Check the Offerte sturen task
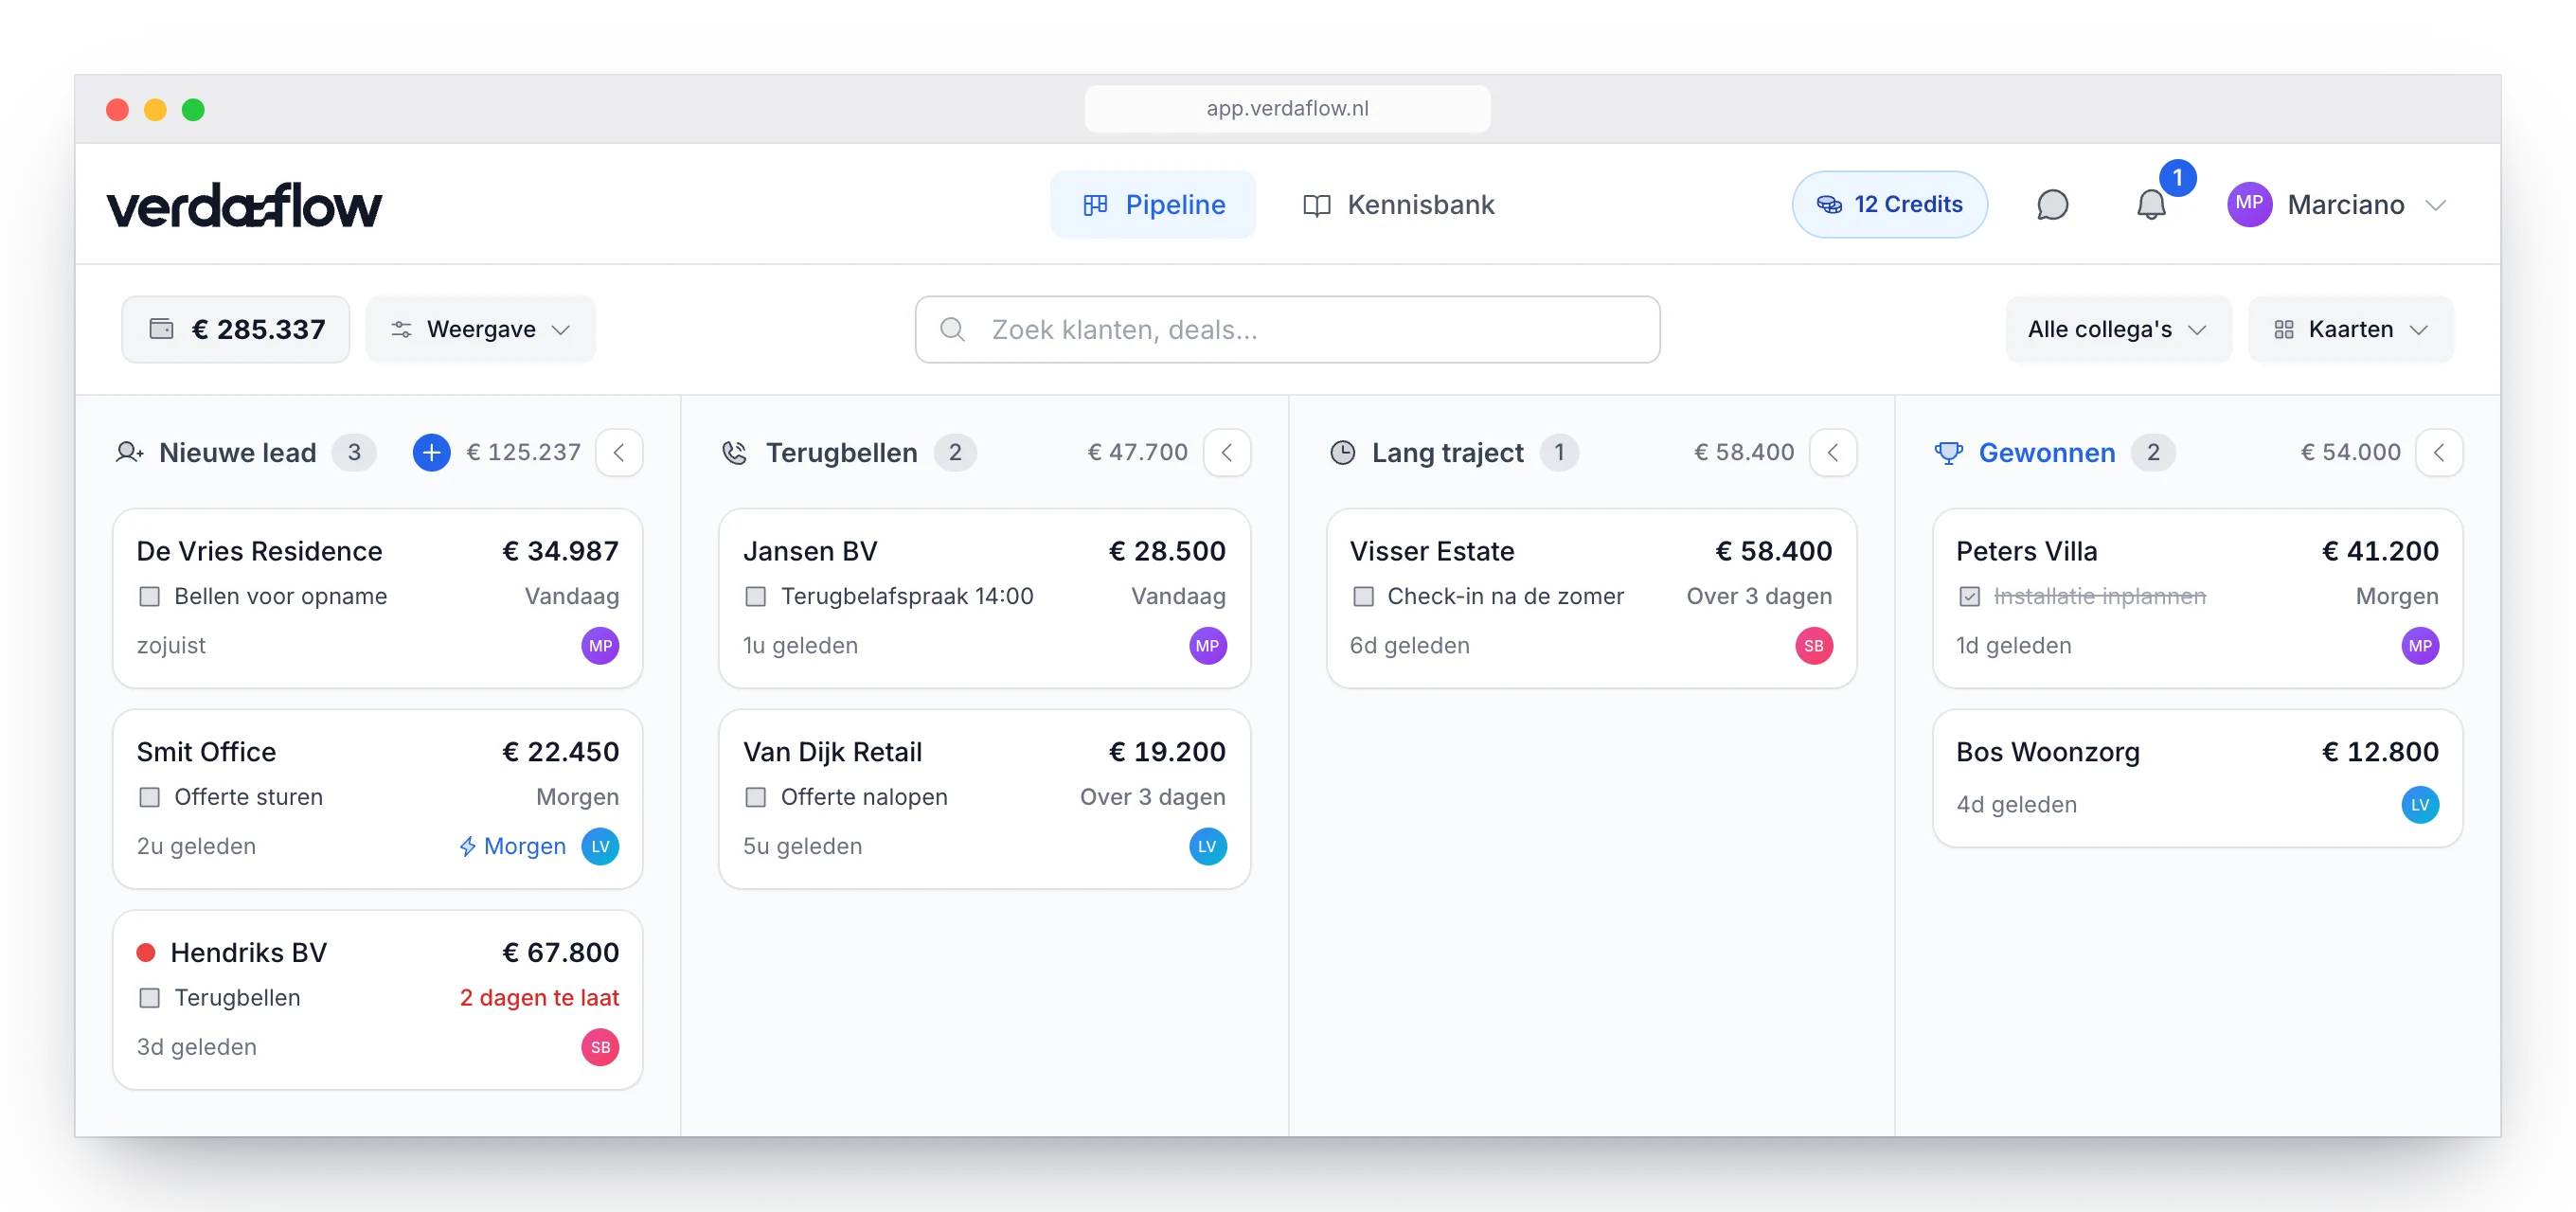The width and height of the screenshot is (2576, 1212). click(x=150, y=798)
